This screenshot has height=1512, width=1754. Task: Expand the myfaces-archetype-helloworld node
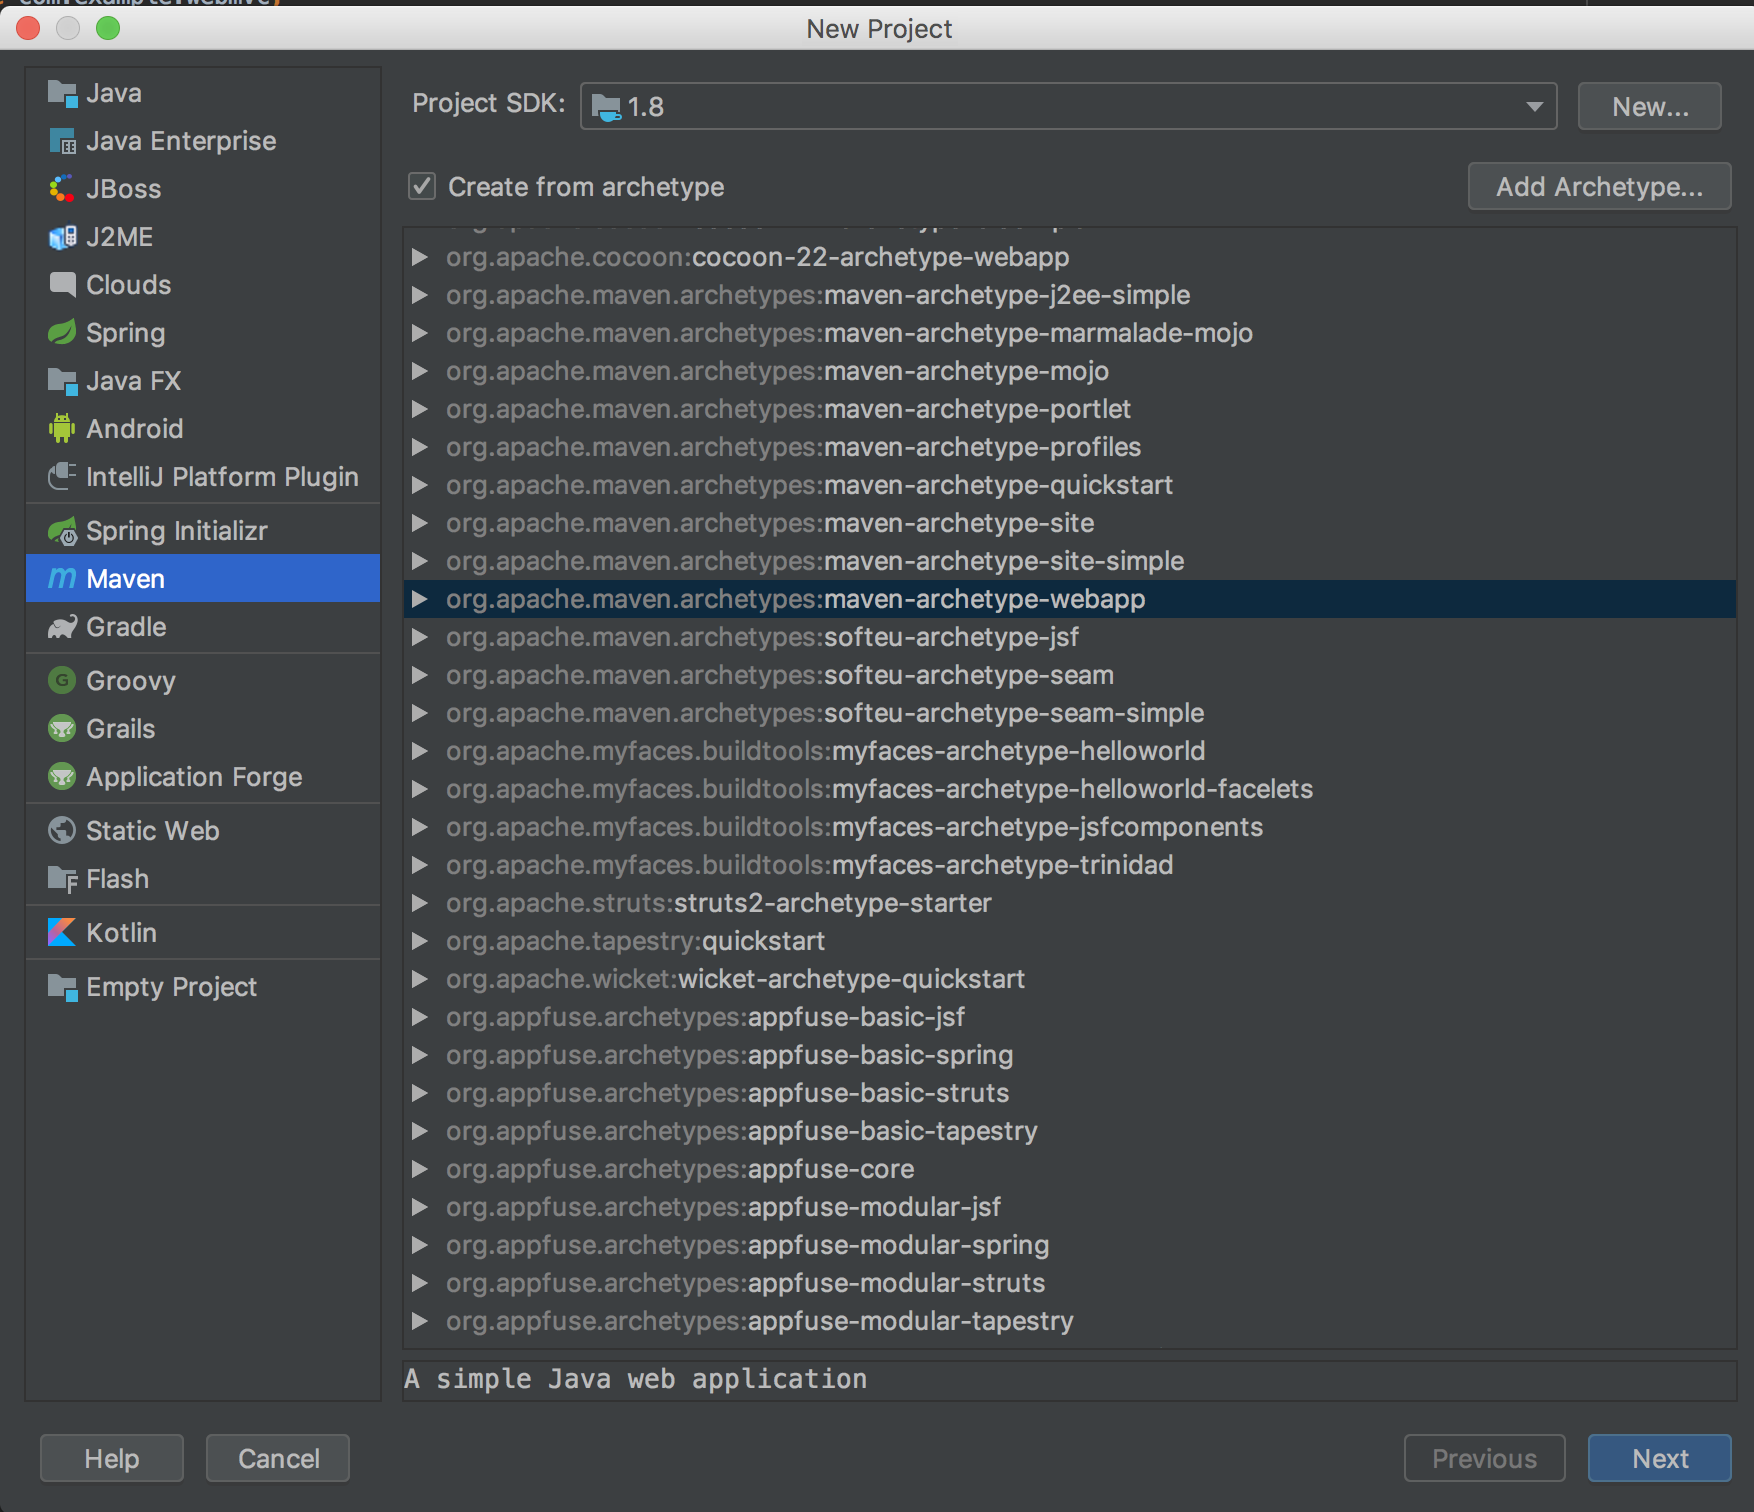point(420,751)
